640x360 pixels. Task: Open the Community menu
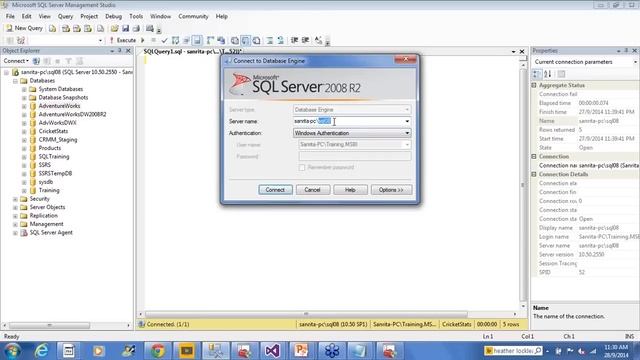pos(193,16)
